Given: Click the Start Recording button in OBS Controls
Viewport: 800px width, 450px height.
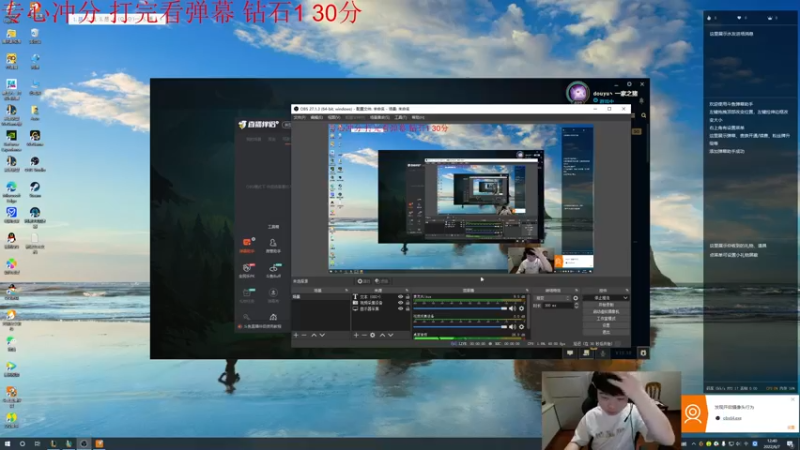Looking at the screenshot, I should (x=606, y=305).
